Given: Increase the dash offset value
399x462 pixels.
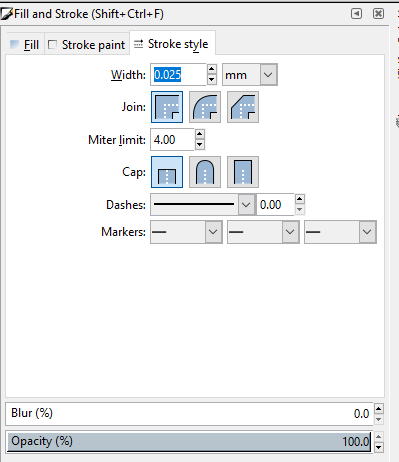Looking at the screenshot, I should (300, 199).
